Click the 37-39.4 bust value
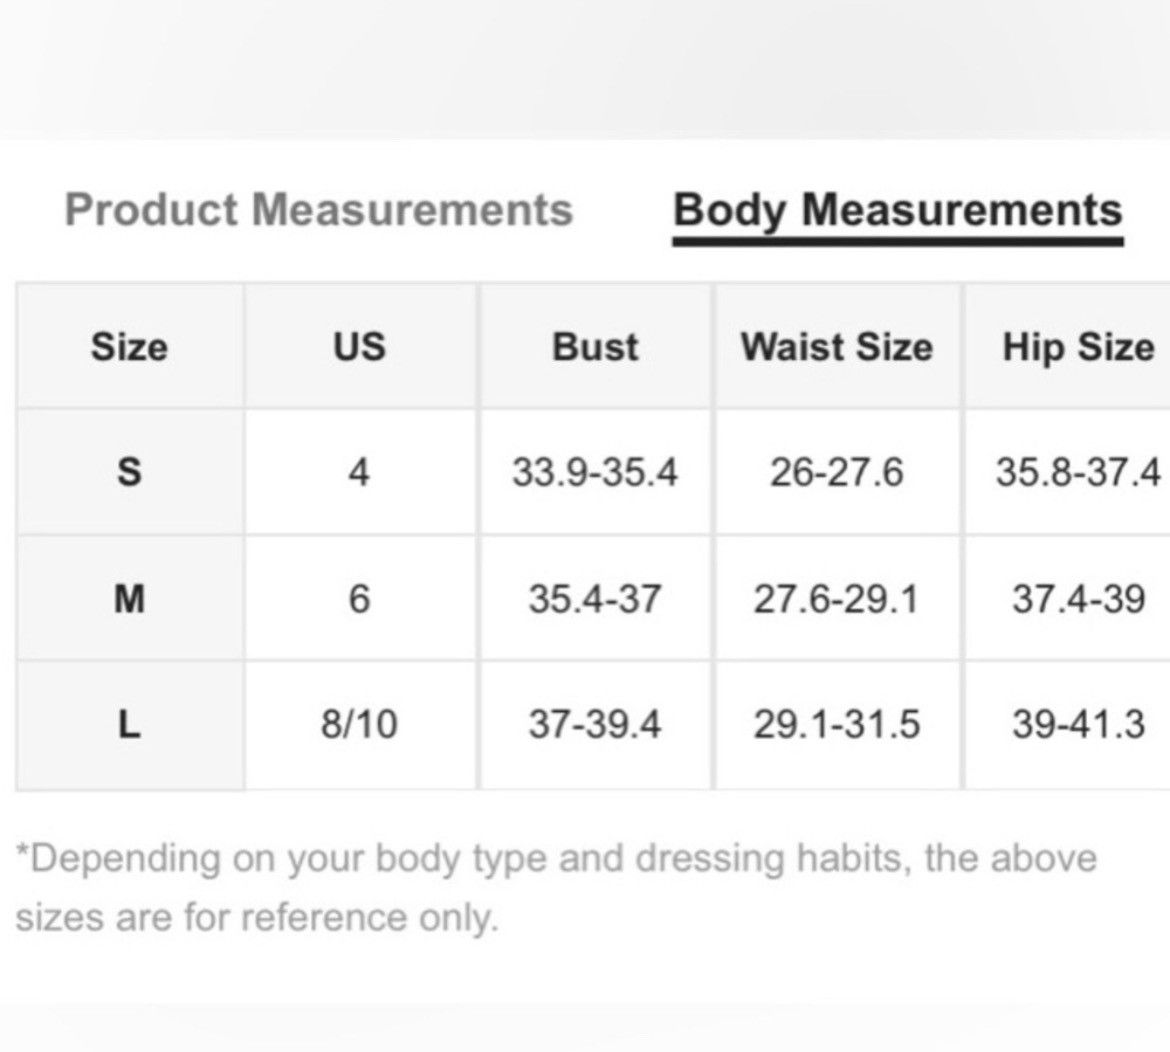 tap(595, 724)
